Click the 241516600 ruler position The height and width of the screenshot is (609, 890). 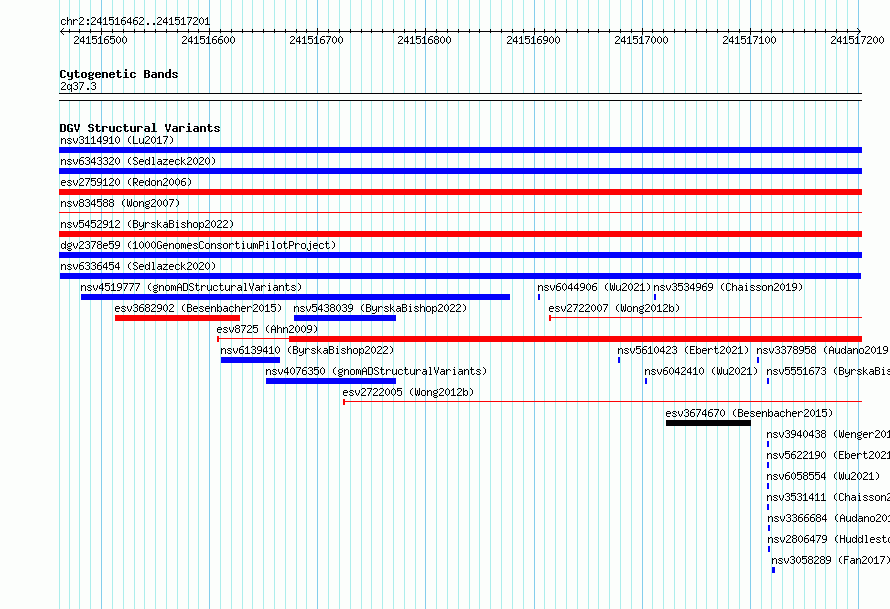tap(208, 40)
